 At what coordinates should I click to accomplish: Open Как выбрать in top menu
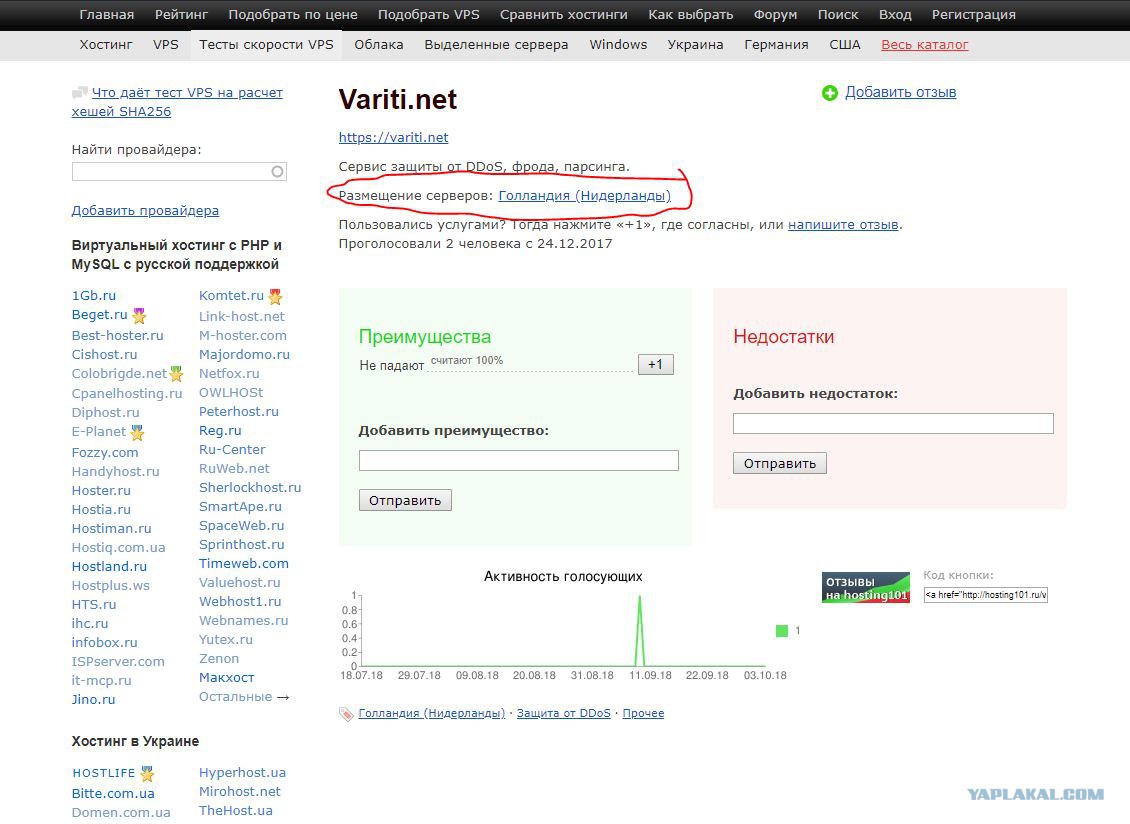pyautogui.click(x=690, y=14)
